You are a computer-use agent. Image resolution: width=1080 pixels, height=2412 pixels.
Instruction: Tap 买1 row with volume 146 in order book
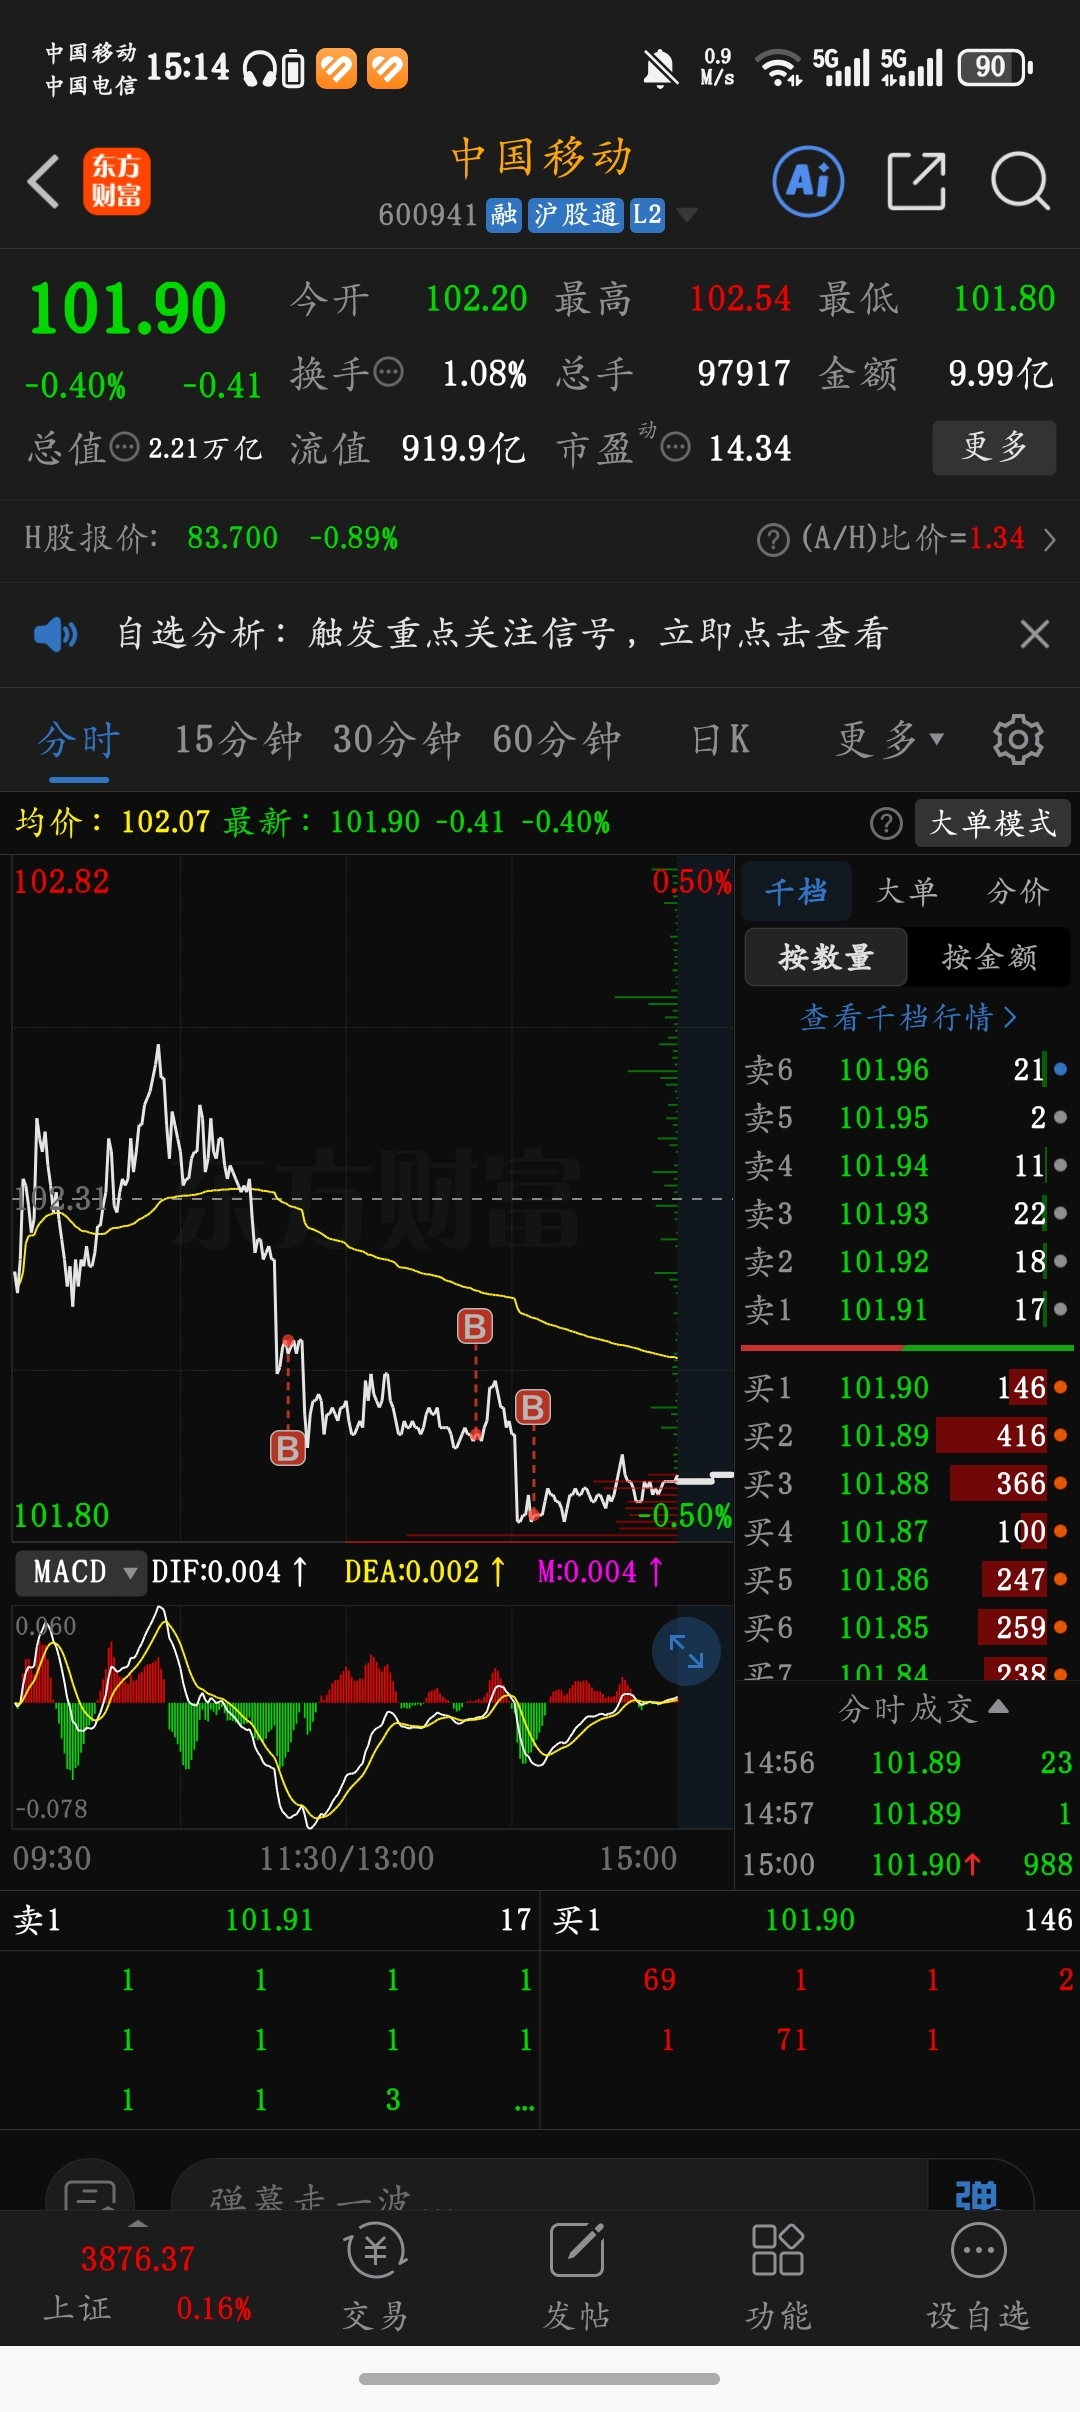point(906,1388)
